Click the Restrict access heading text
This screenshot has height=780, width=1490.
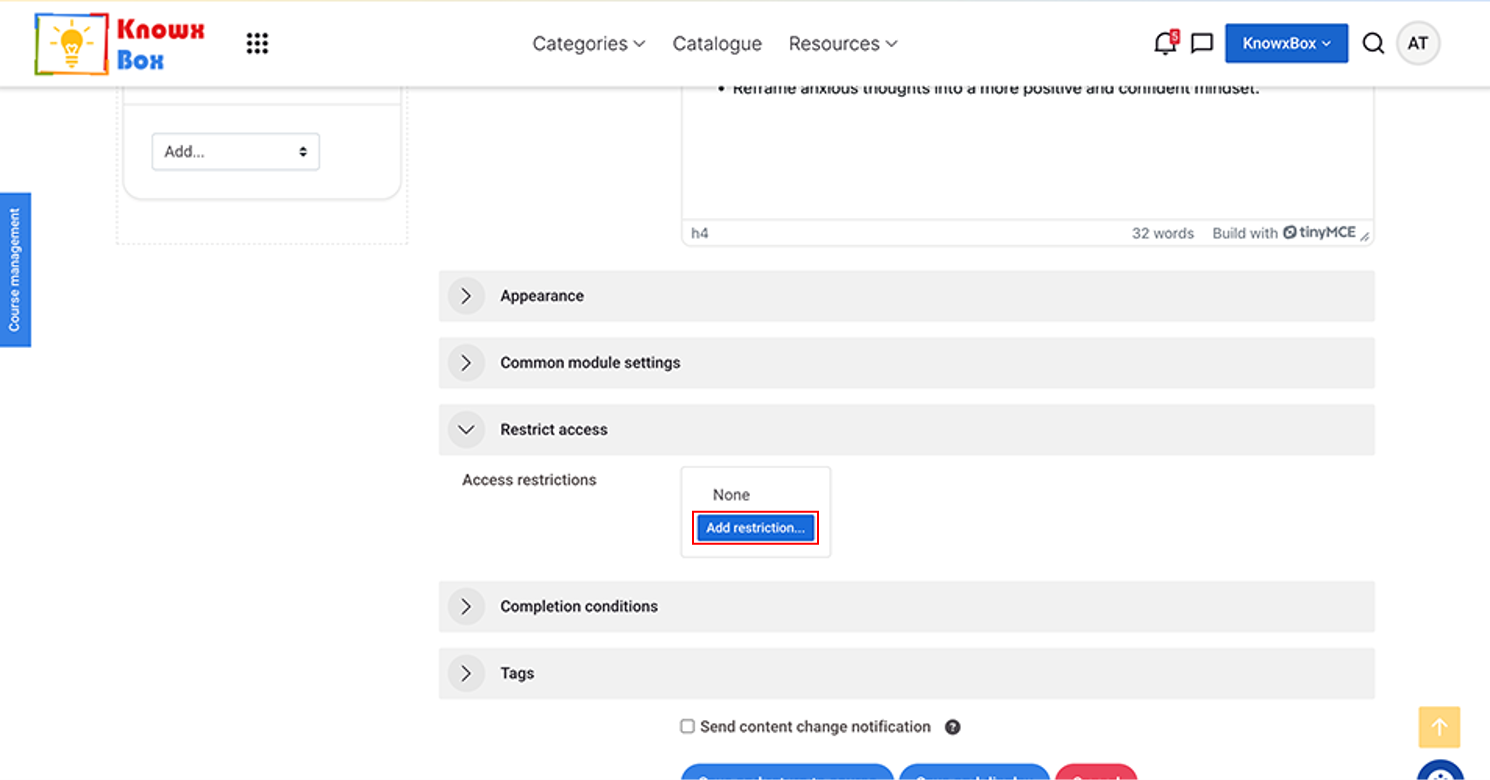(554, 430)
